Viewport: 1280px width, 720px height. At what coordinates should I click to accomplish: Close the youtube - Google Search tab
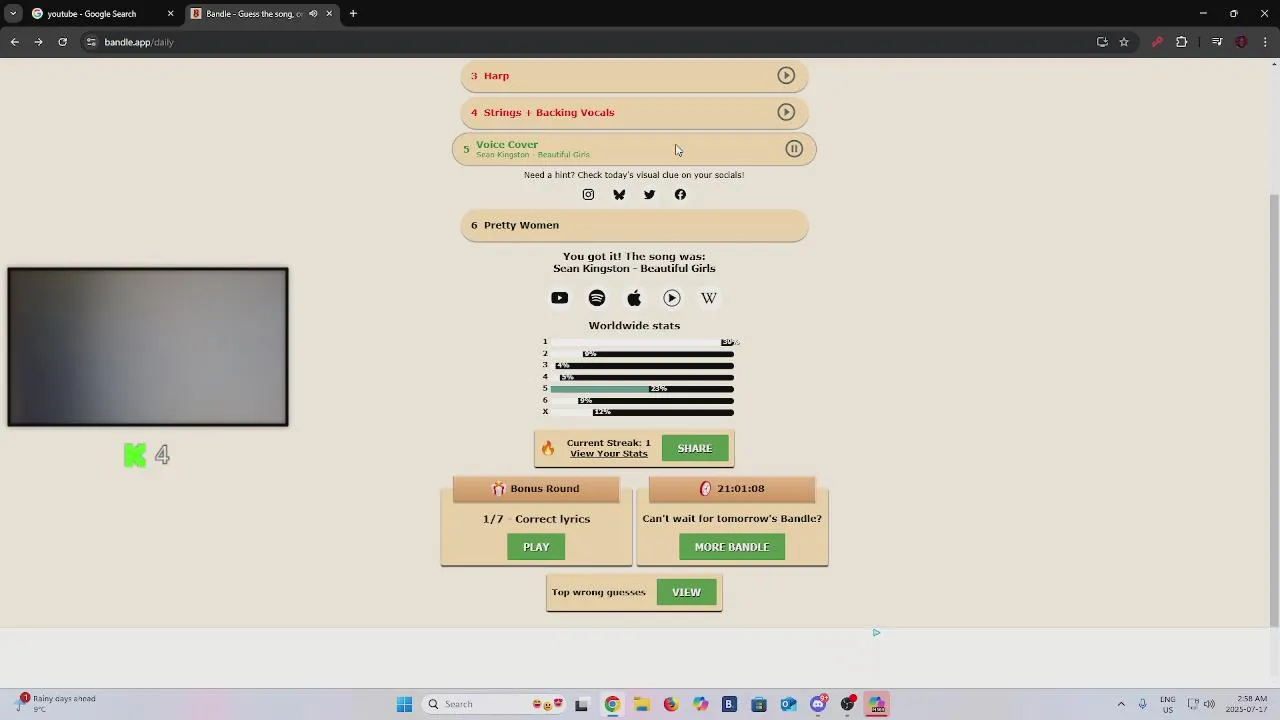tap(170, 14)
